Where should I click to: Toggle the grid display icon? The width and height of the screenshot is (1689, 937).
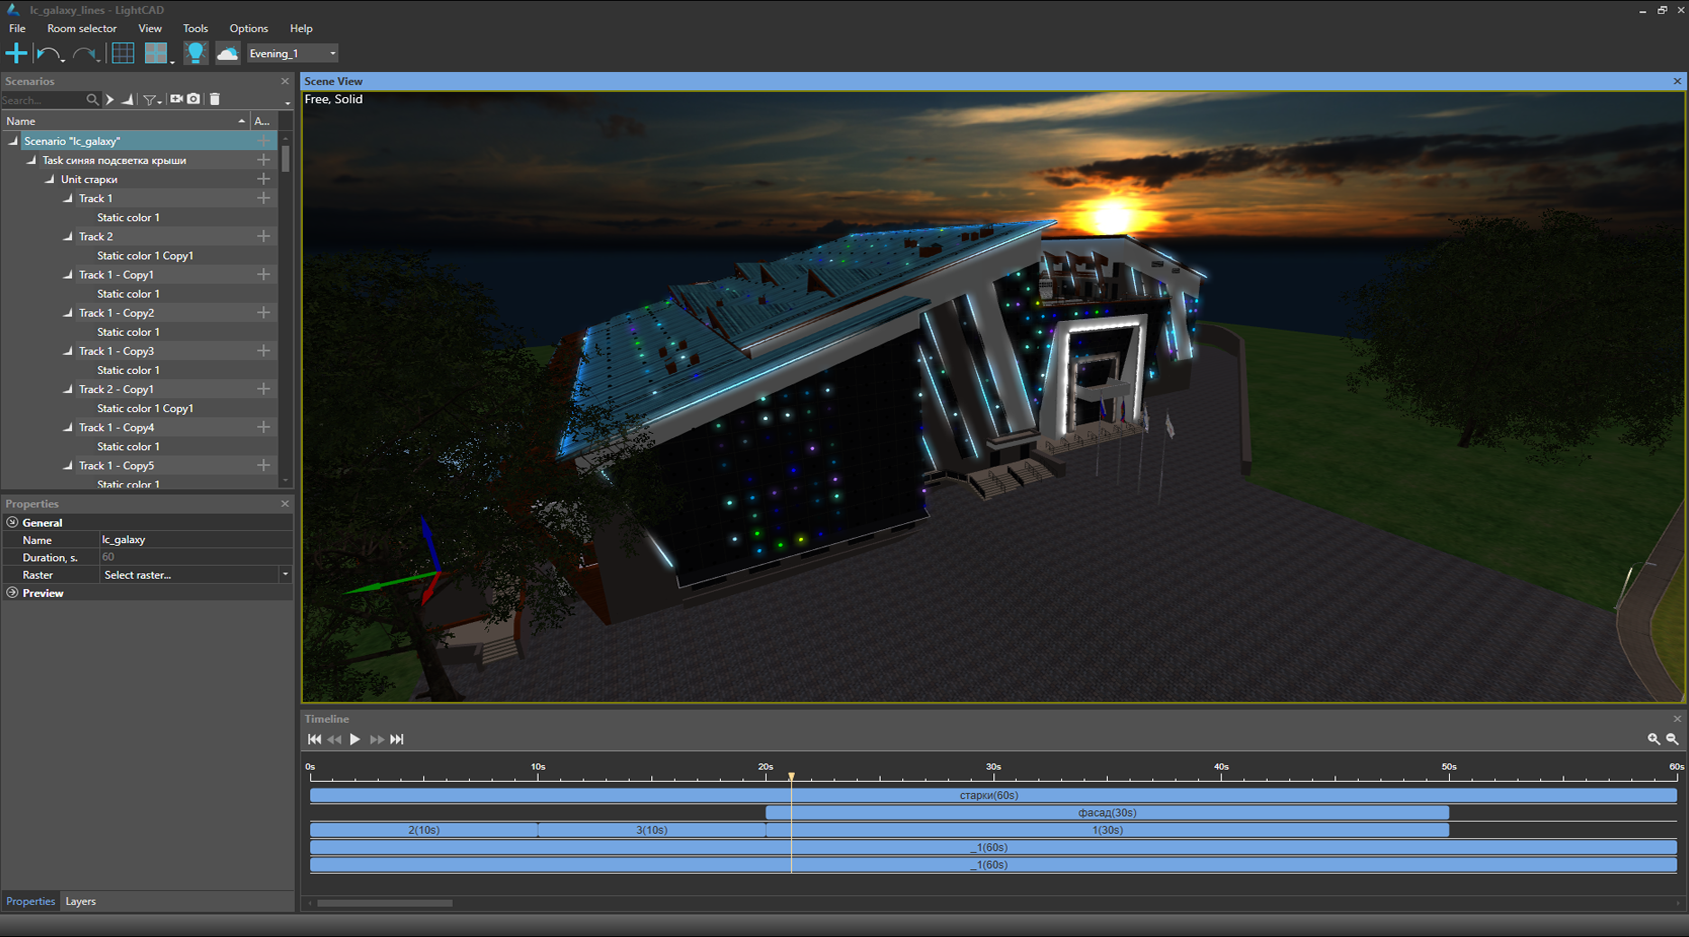[123, 54]
